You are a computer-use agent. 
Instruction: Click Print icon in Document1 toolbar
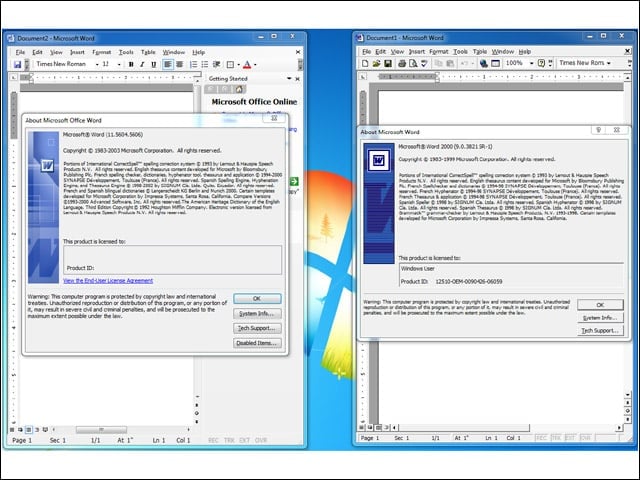(402, 63)
